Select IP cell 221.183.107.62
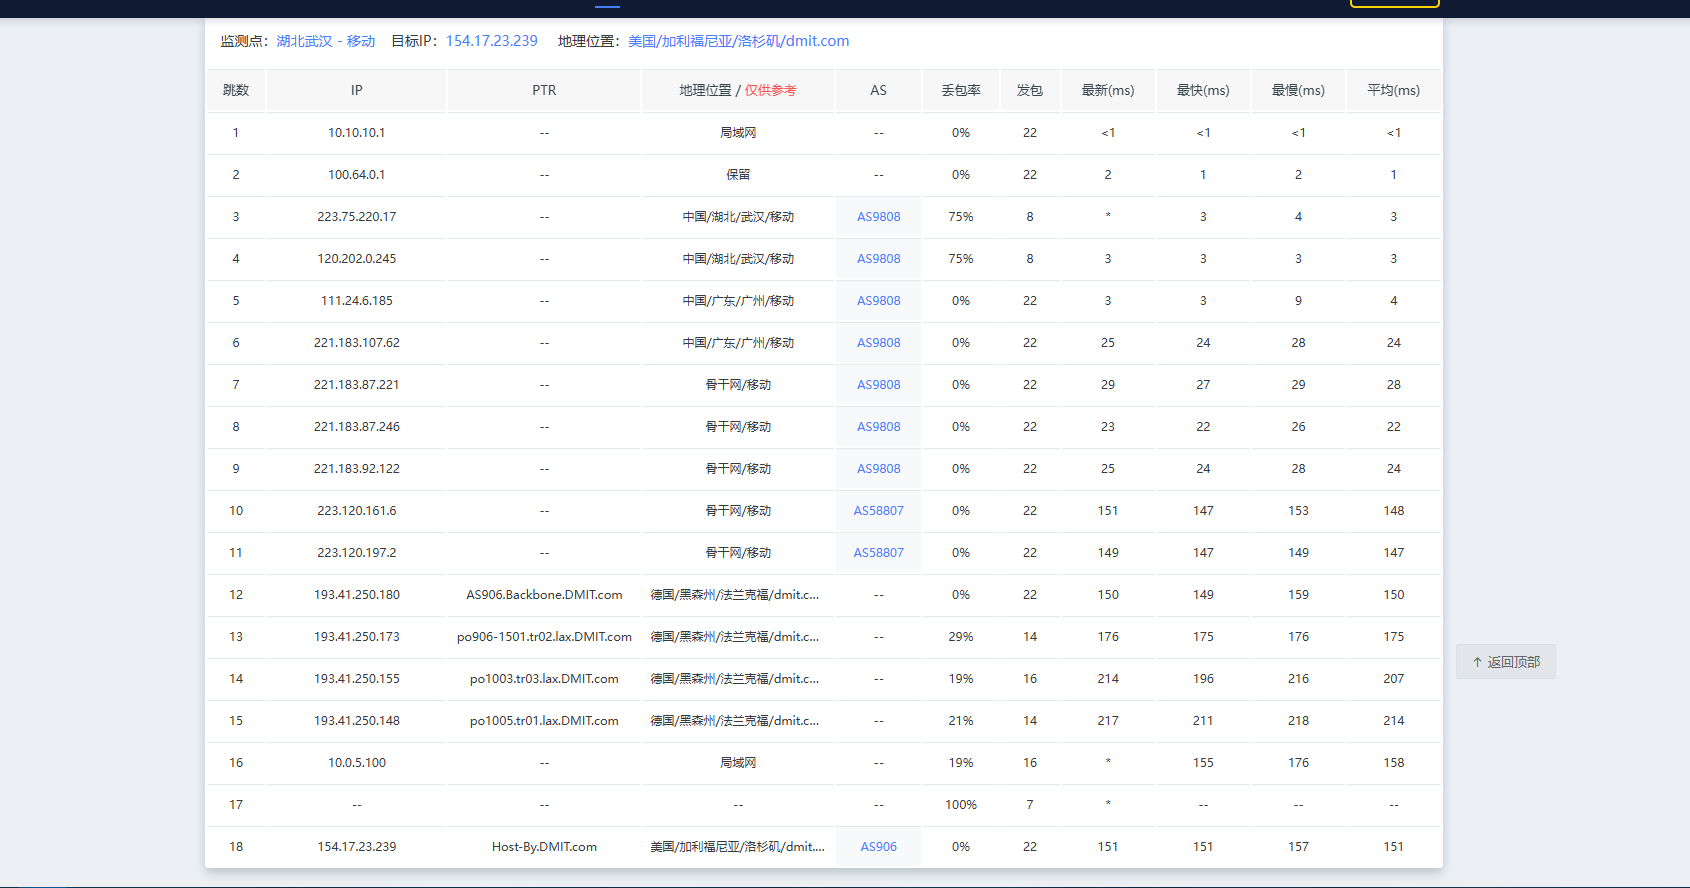1690x888 pixels. click(x=357, y=343)
